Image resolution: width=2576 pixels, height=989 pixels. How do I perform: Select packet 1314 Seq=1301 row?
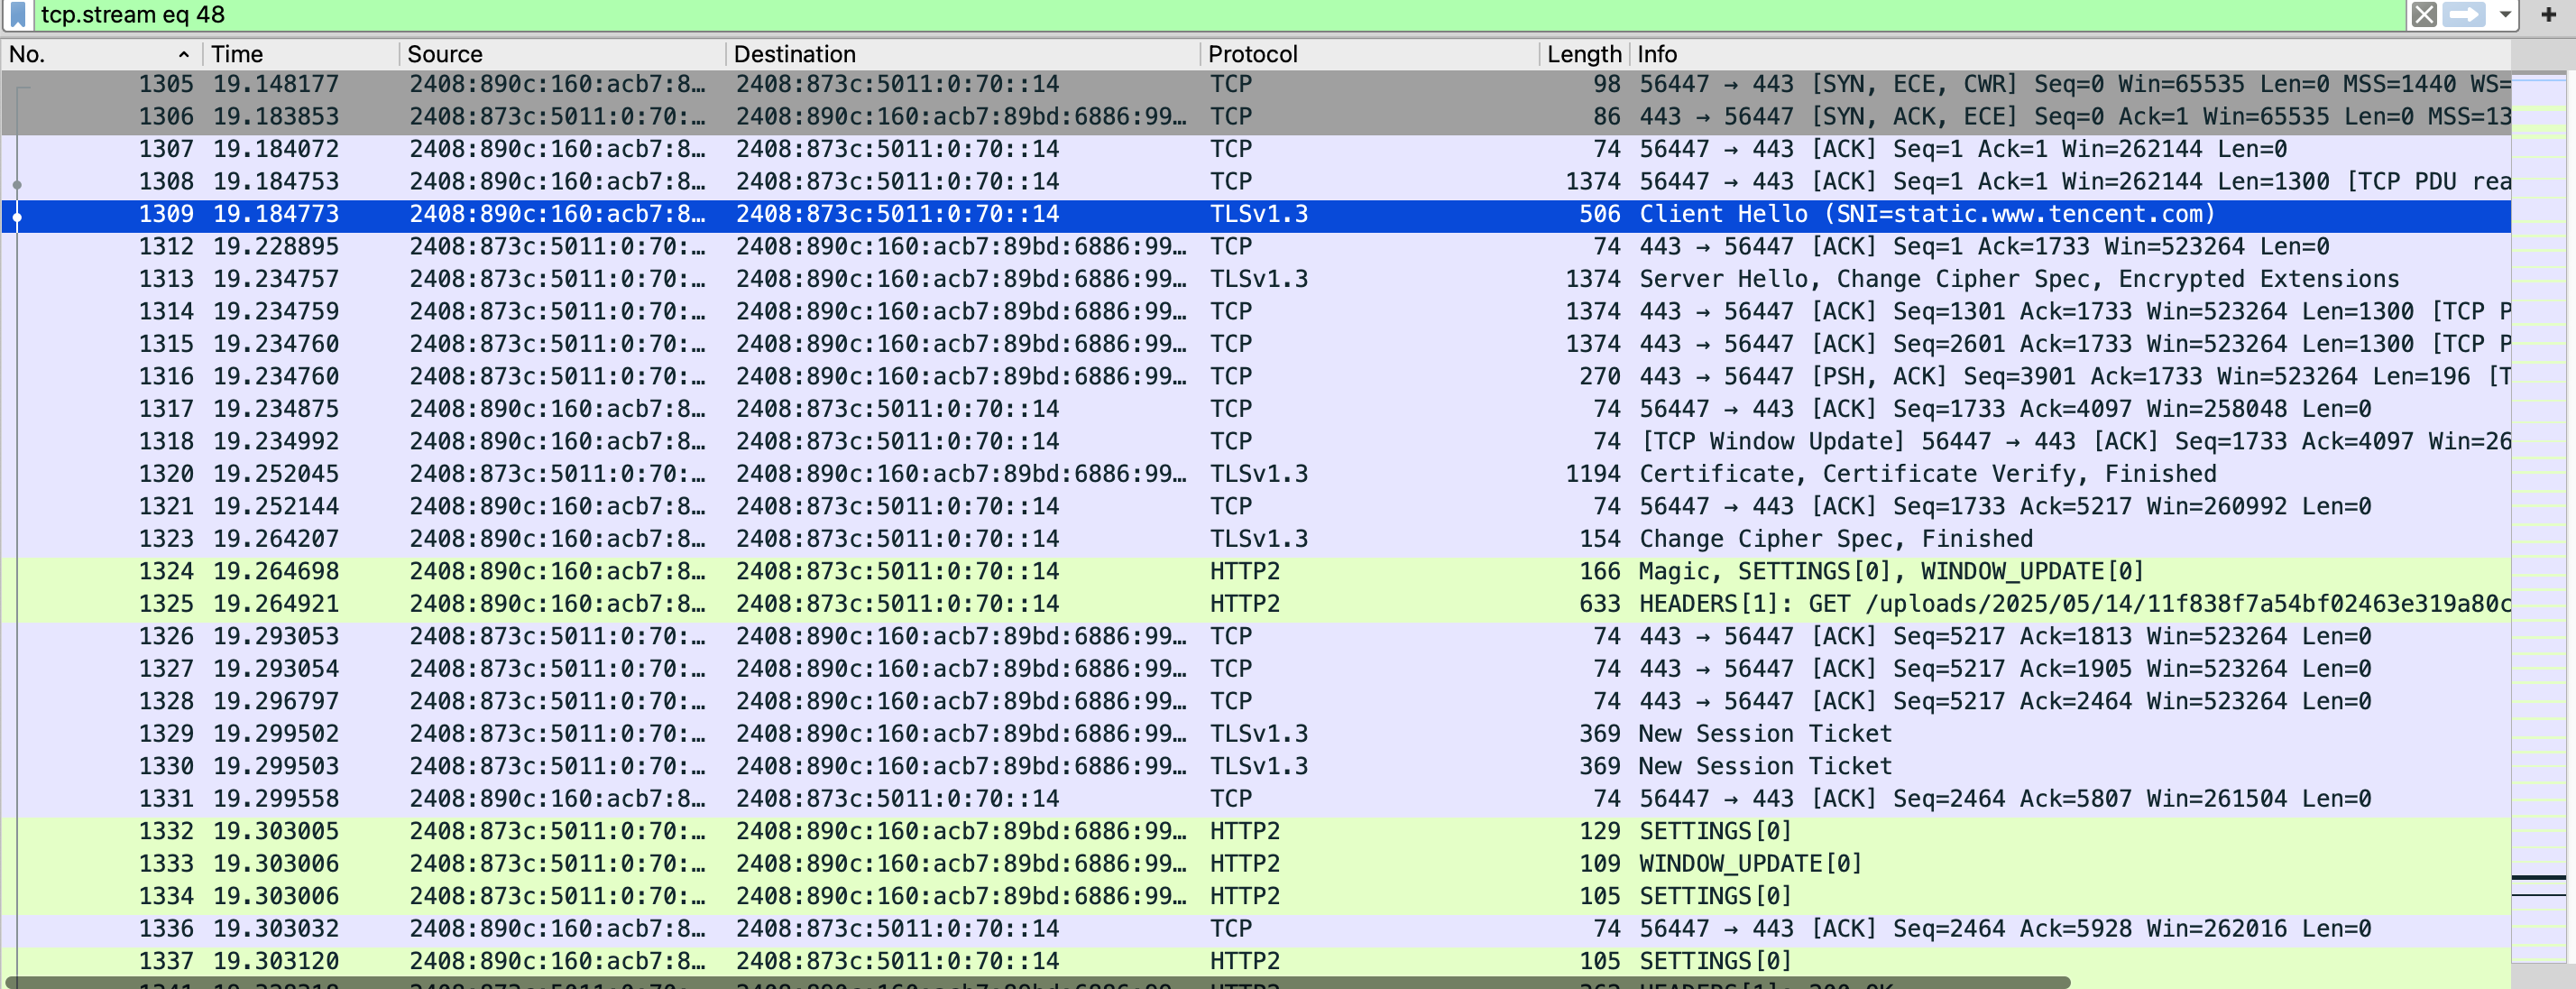pos(1256,313)
